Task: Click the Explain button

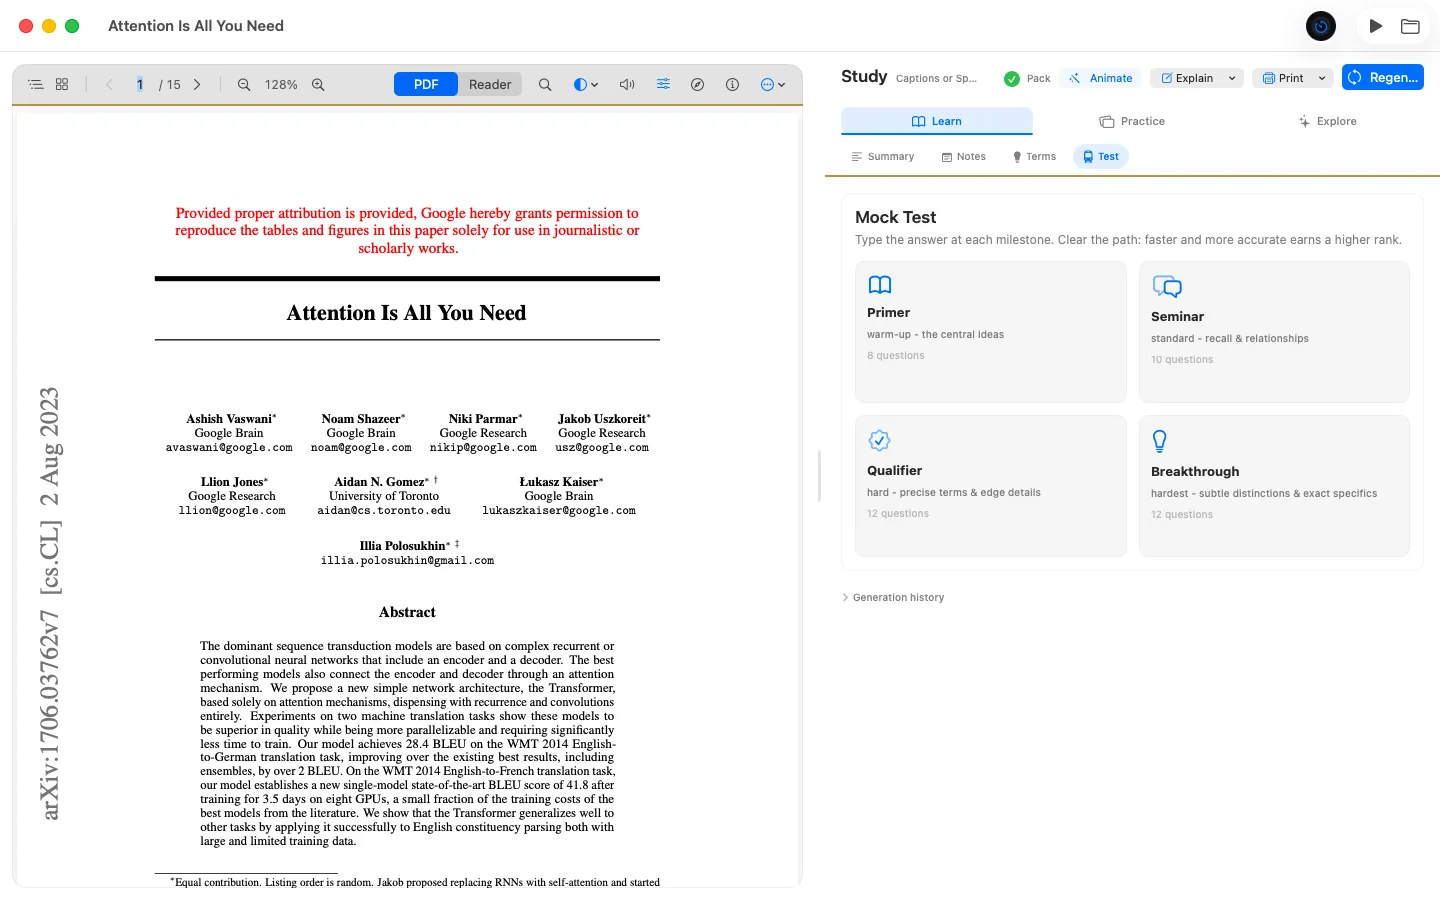Action: coord(1187,78)
